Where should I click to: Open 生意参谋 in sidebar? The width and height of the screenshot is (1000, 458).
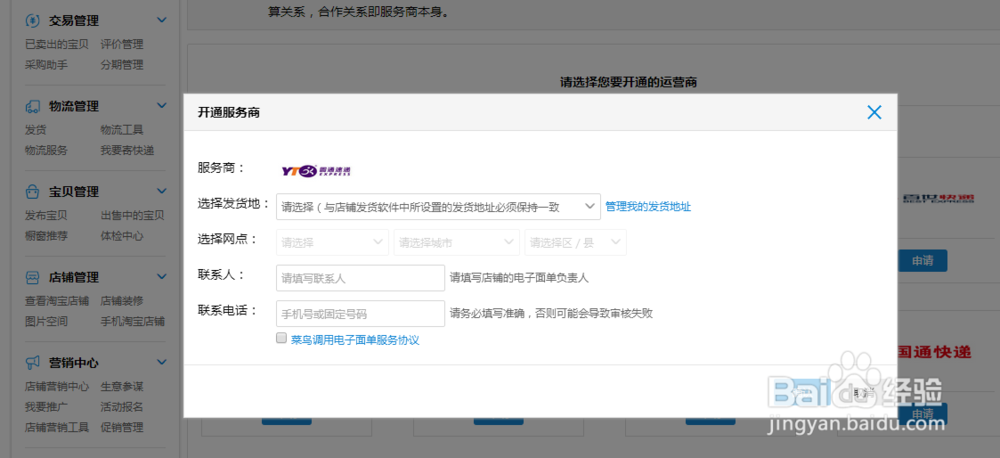(x=122, y=386)
